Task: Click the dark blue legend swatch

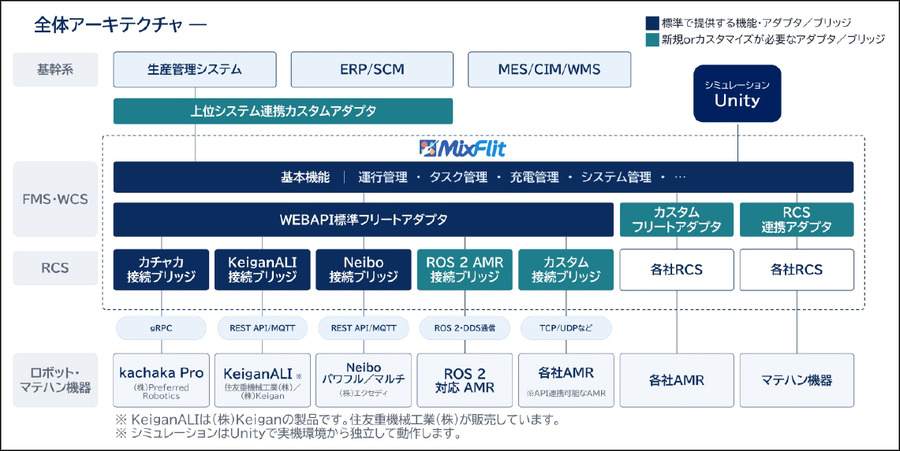Action: pos(652,23)
